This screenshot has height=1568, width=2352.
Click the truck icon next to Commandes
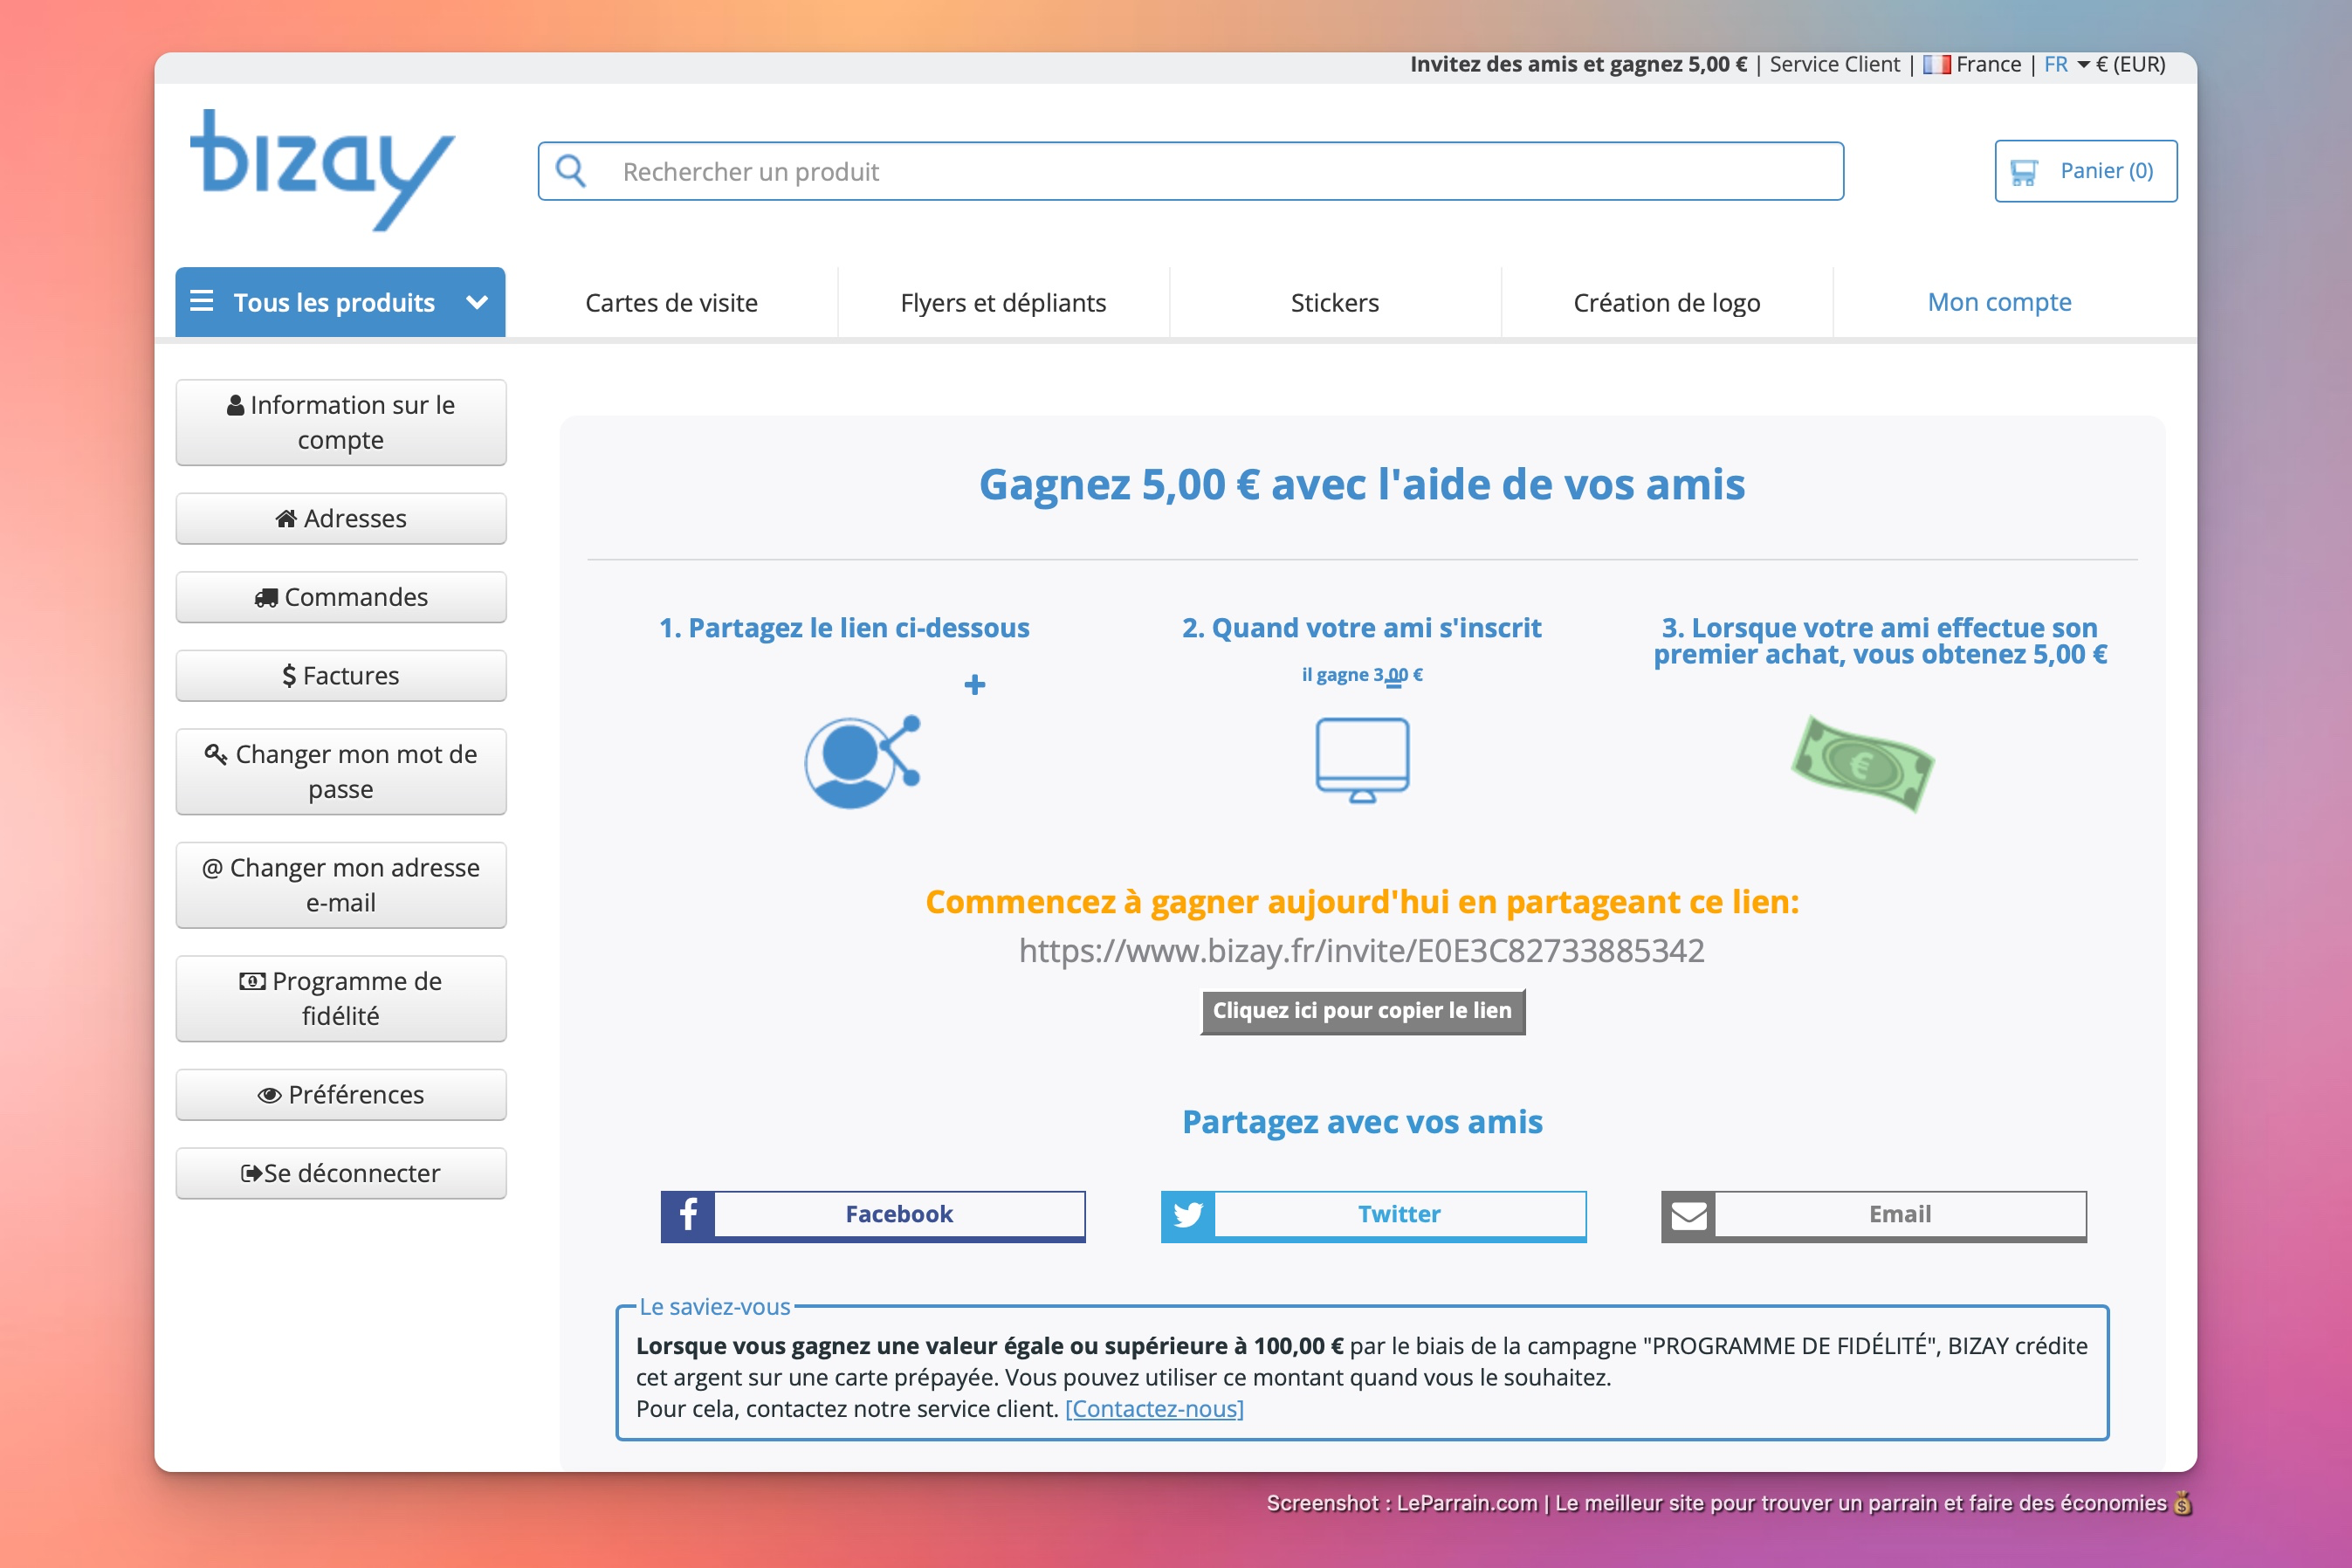click(x=267, y=596)
